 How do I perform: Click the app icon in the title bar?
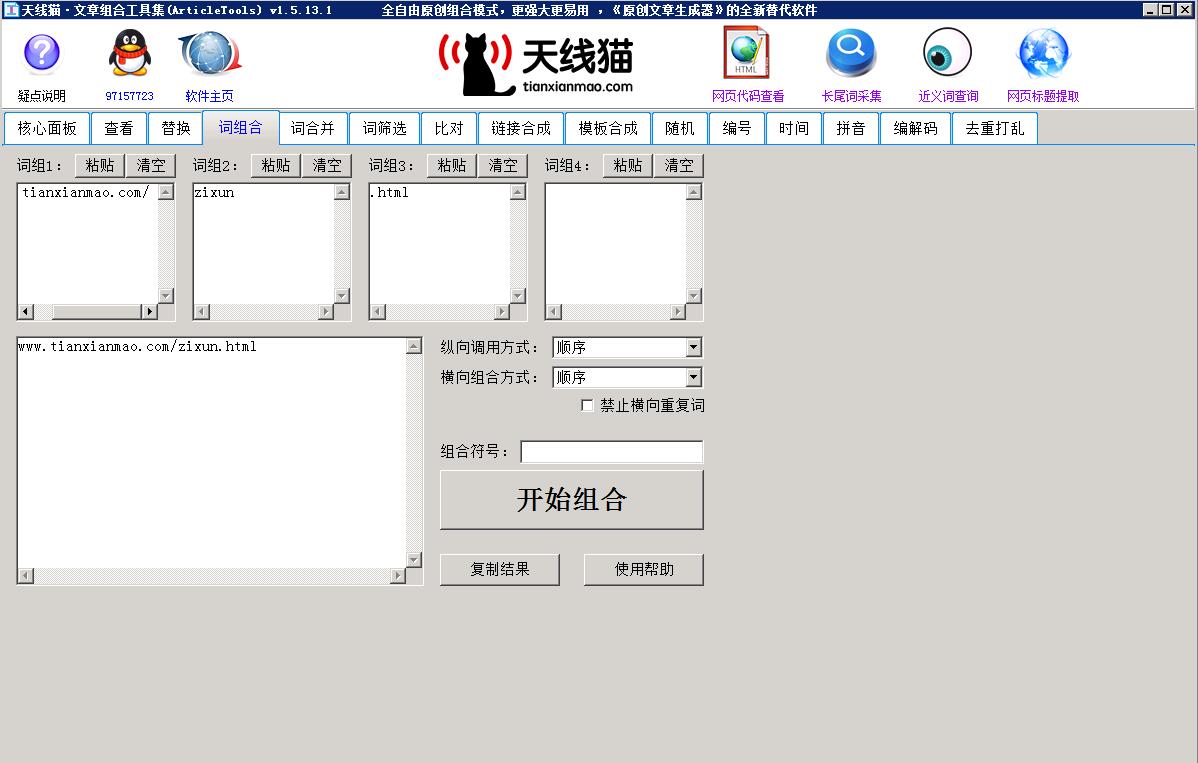tap(11, 10)
